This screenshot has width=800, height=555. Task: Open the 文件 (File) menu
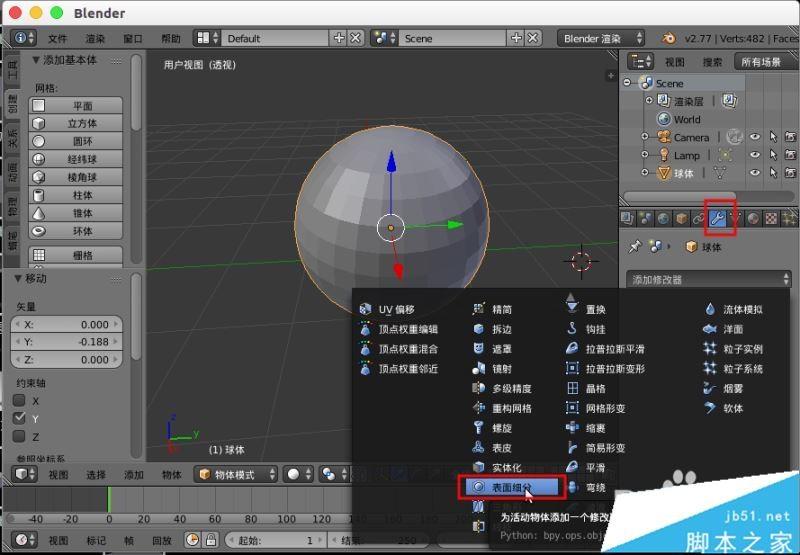point(57,38)
